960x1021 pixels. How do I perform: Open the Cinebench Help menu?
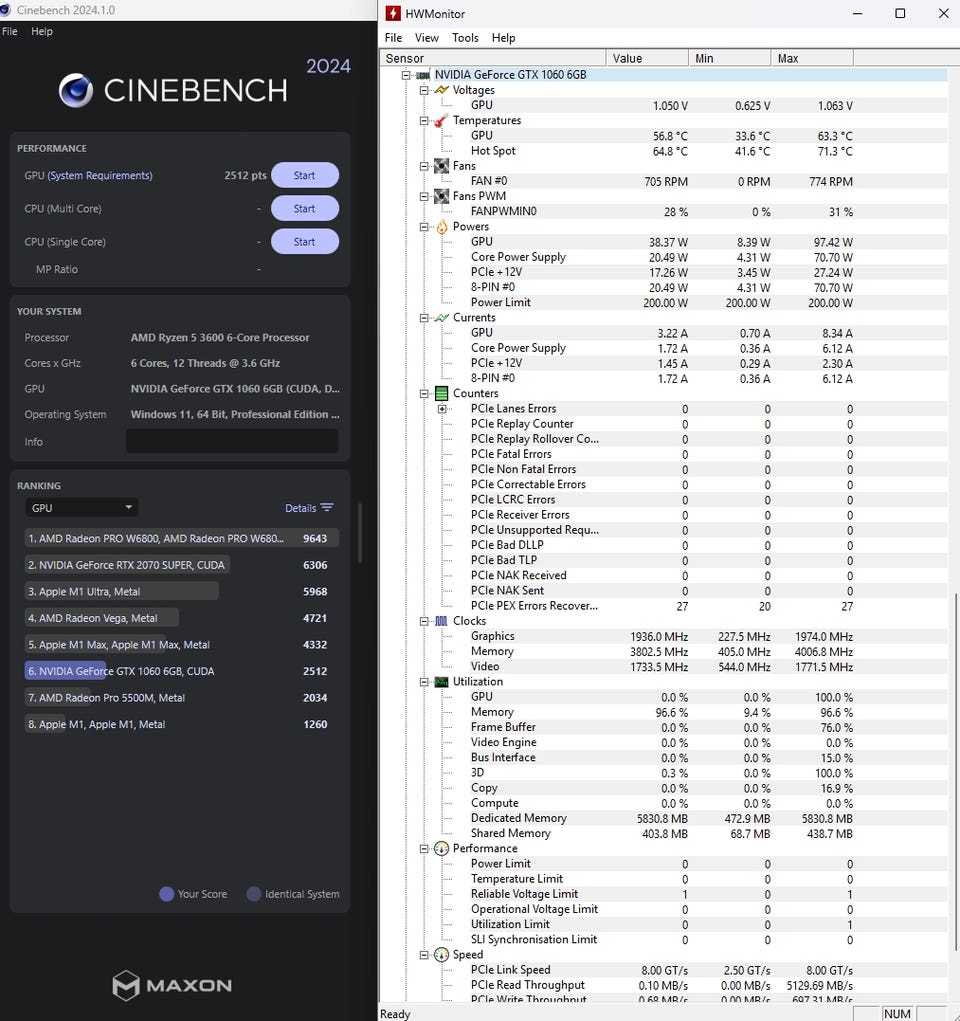point(42,32)
